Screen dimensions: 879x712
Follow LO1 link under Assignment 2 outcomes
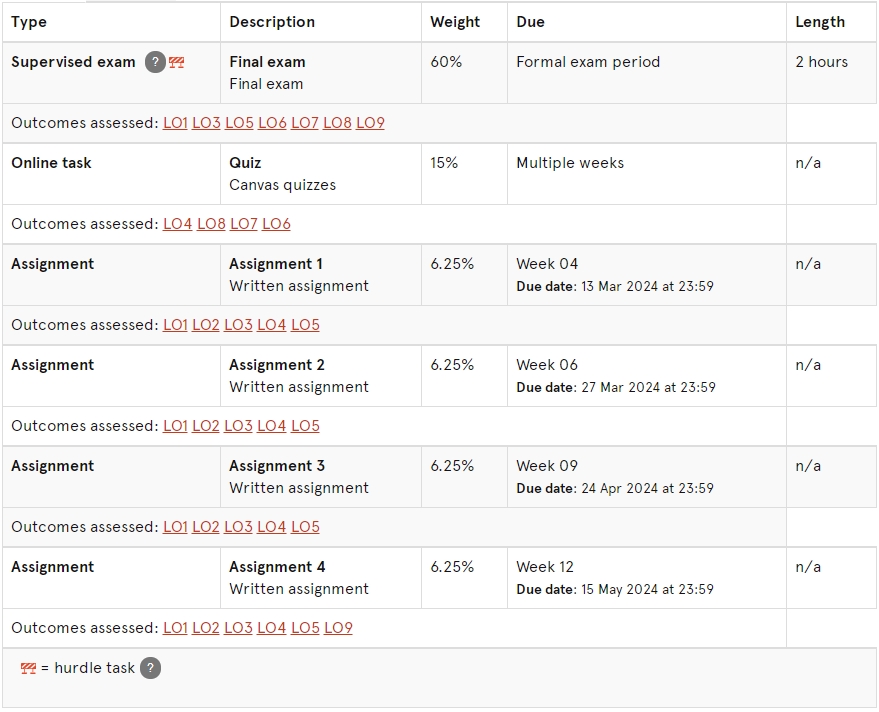pyautogui.click(x=175, y=426)
